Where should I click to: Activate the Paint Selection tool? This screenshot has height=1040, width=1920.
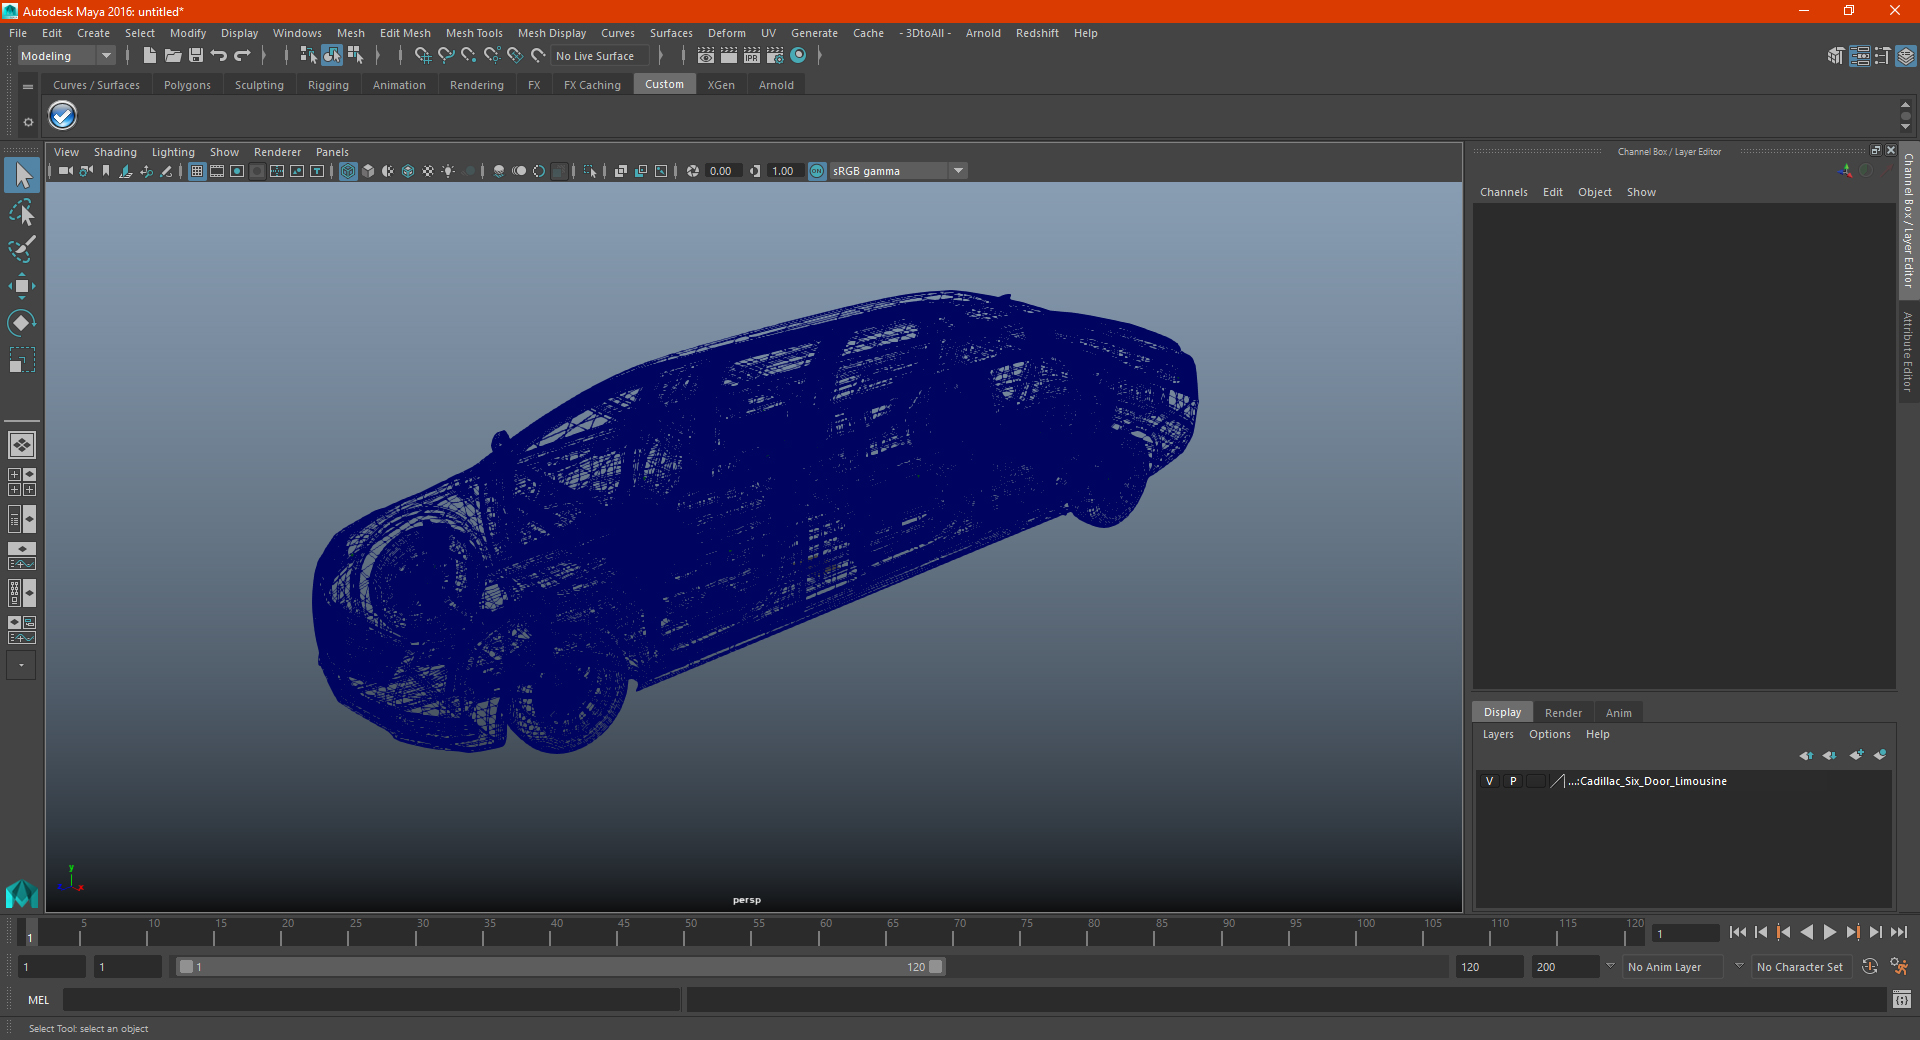click(x=22, y=249)
